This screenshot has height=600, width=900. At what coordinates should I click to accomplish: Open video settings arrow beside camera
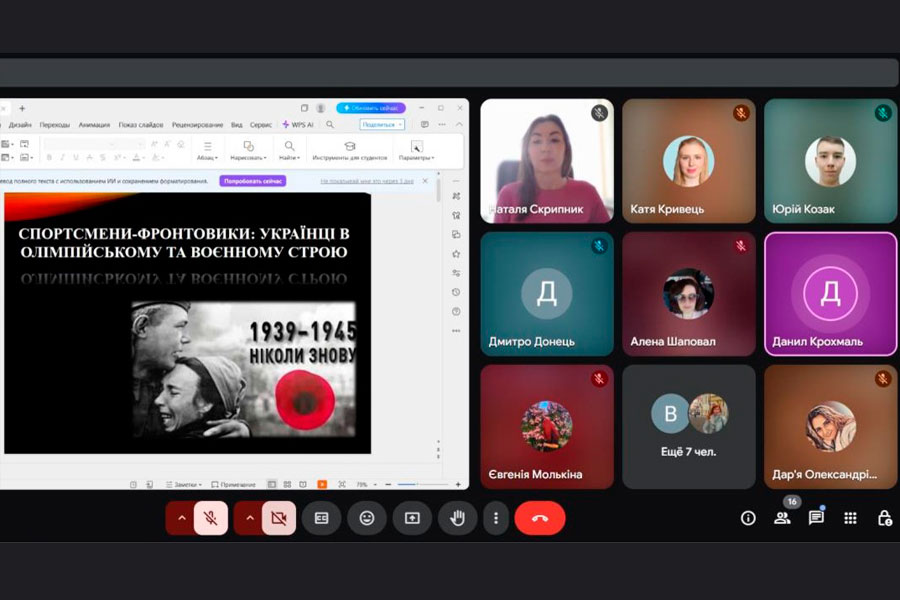tap(250, 518)
